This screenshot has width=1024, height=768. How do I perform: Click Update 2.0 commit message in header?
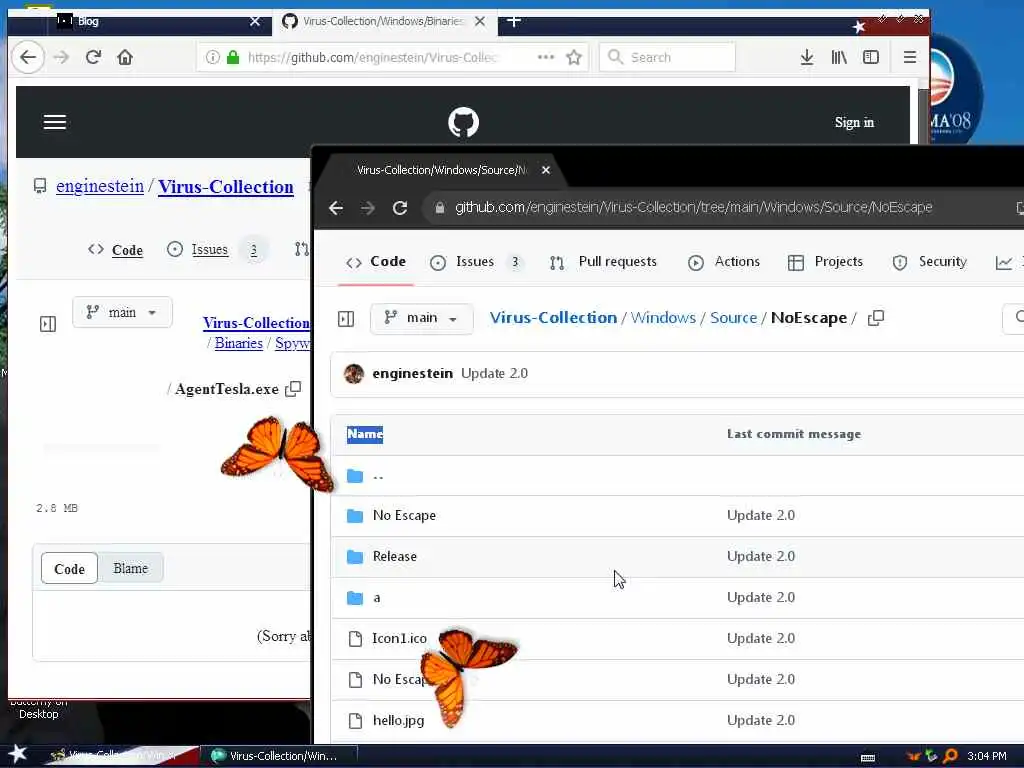(x=494, y=374)
